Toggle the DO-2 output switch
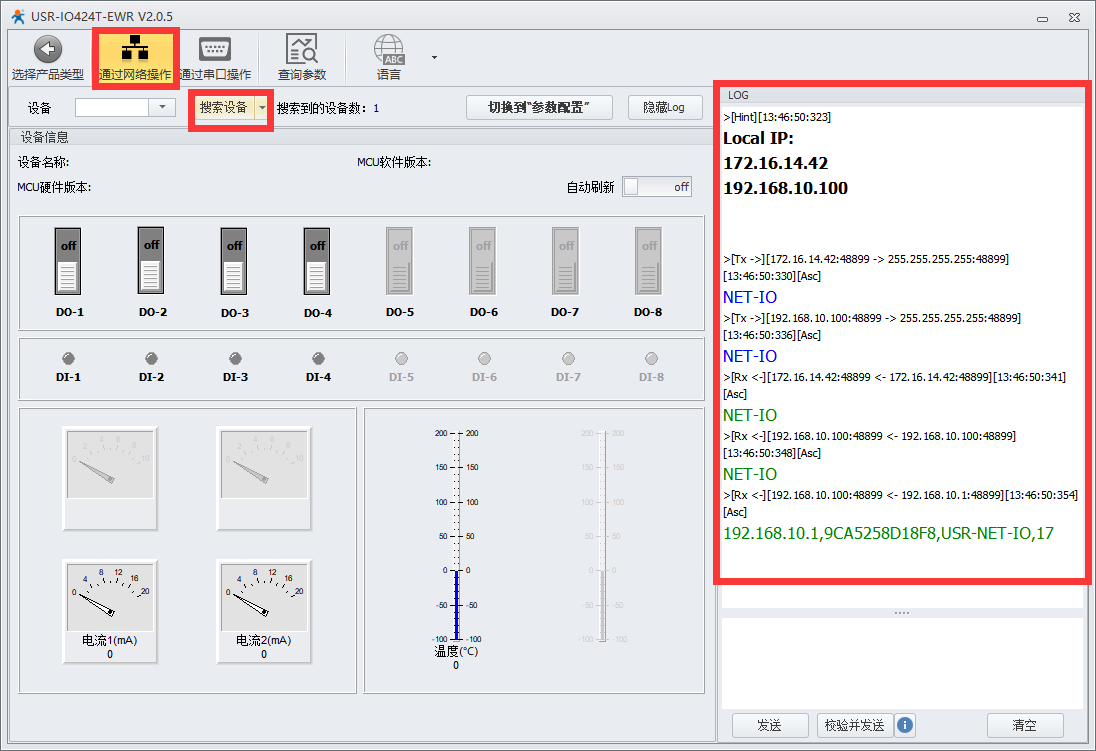The image size is (1096, 751). [151, 260]
